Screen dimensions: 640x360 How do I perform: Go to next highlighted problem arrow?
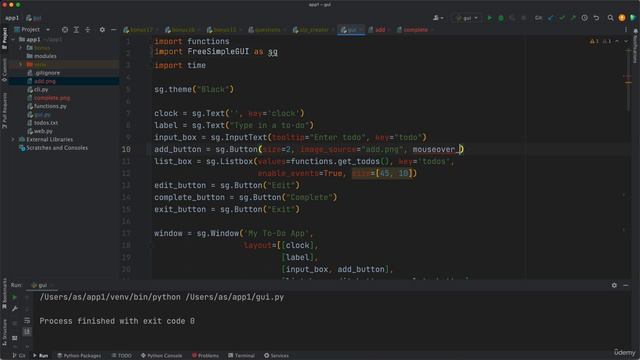pos(626,41)
